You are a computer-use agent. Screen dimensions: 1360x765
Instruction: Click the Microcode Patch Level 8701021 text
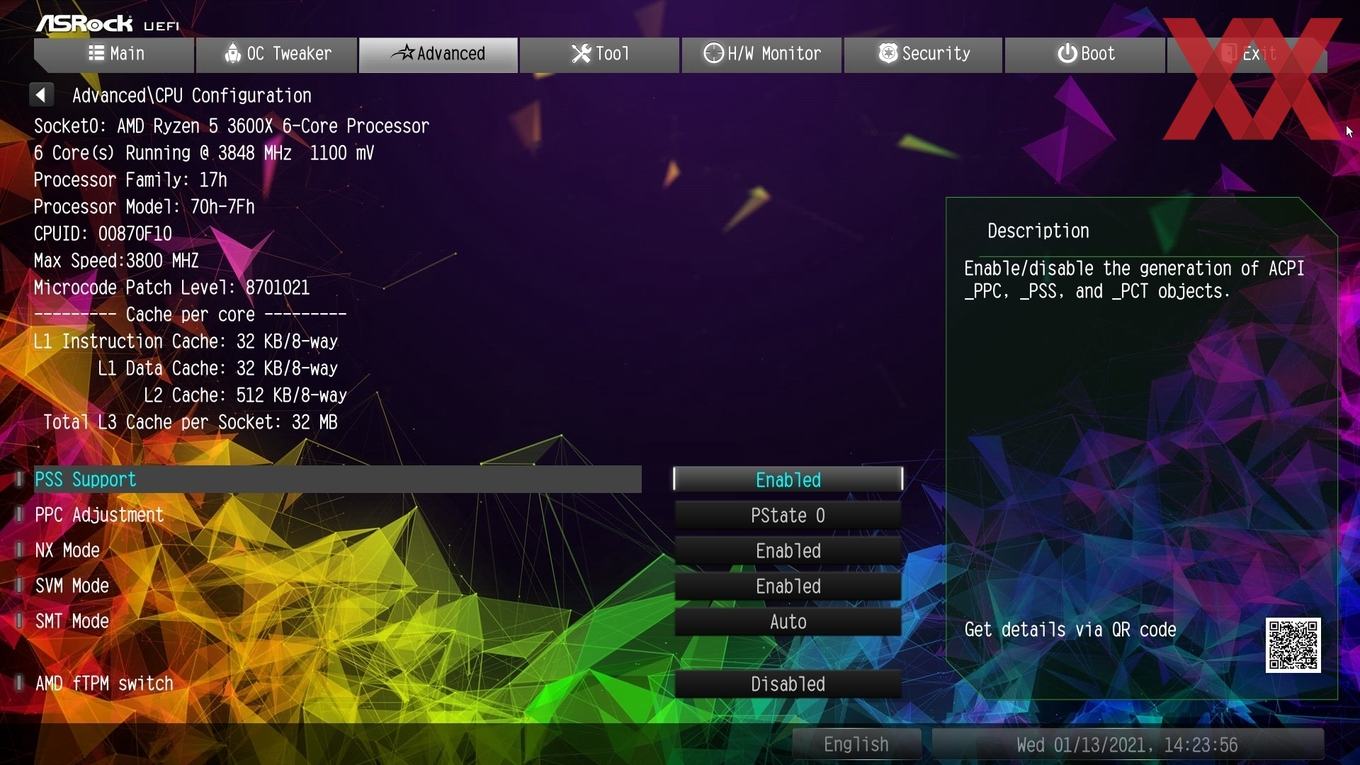172,288
